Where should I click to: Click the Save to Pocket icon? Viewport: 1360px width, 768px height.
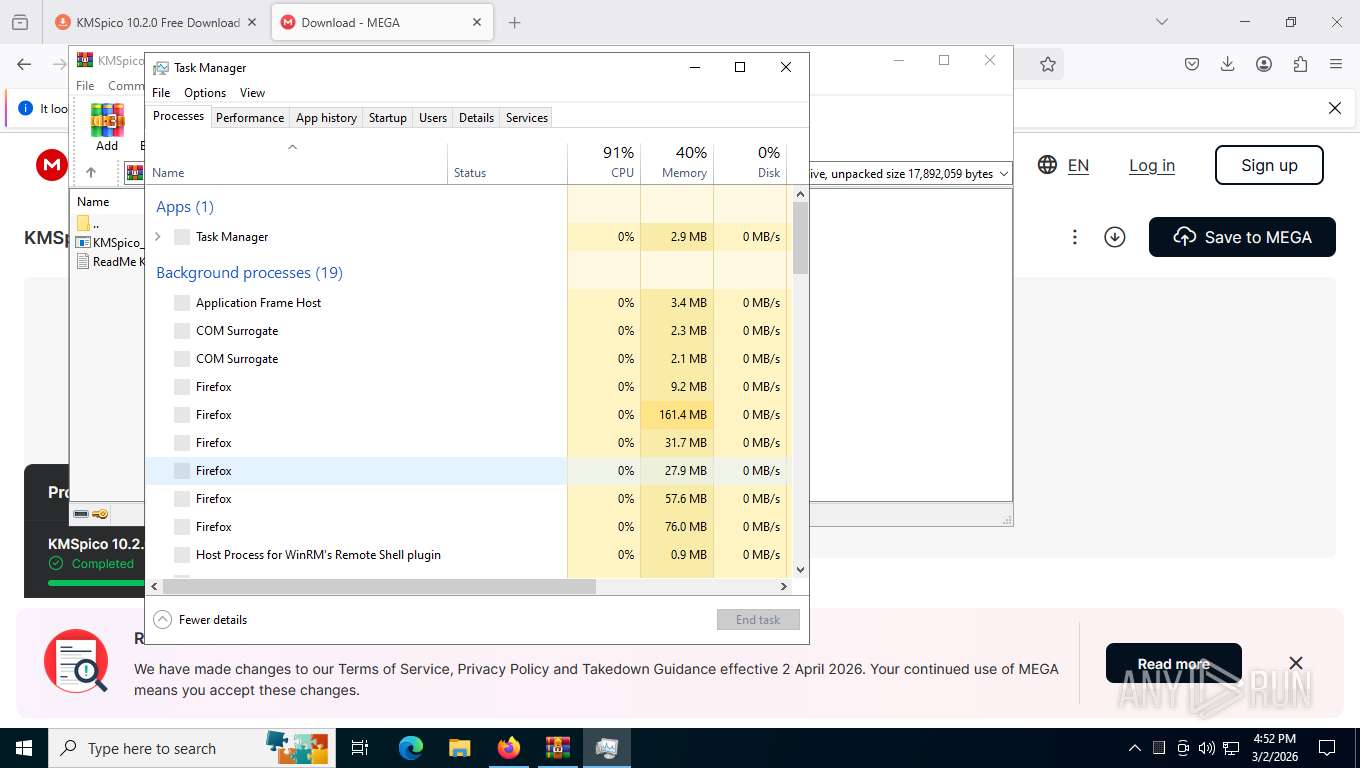click(x=1192, y=64)
